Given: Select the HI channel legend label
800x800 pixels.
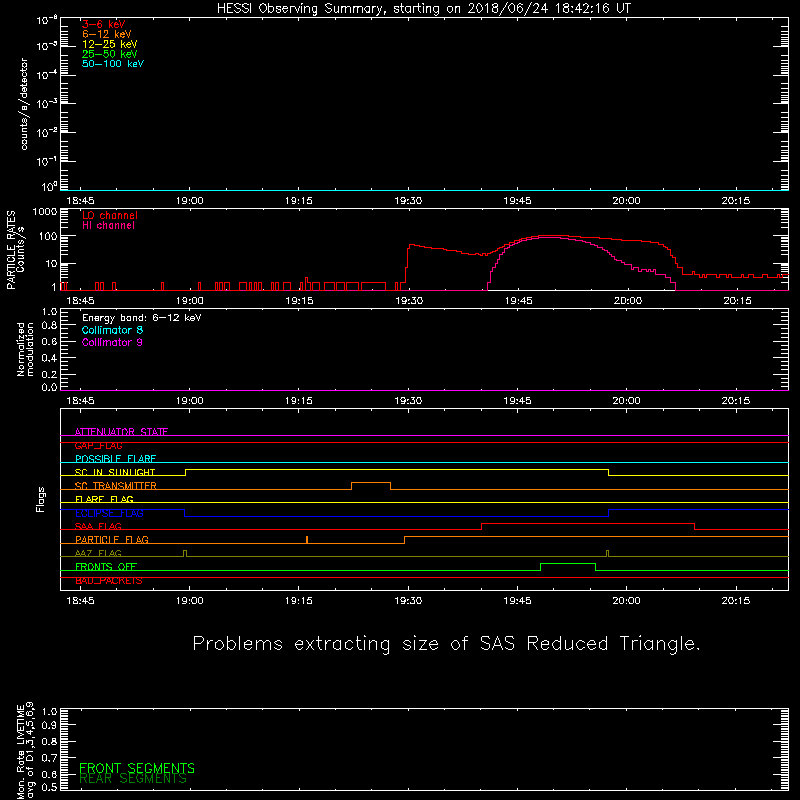Looking at the screenshot, I should pos(108,226).
